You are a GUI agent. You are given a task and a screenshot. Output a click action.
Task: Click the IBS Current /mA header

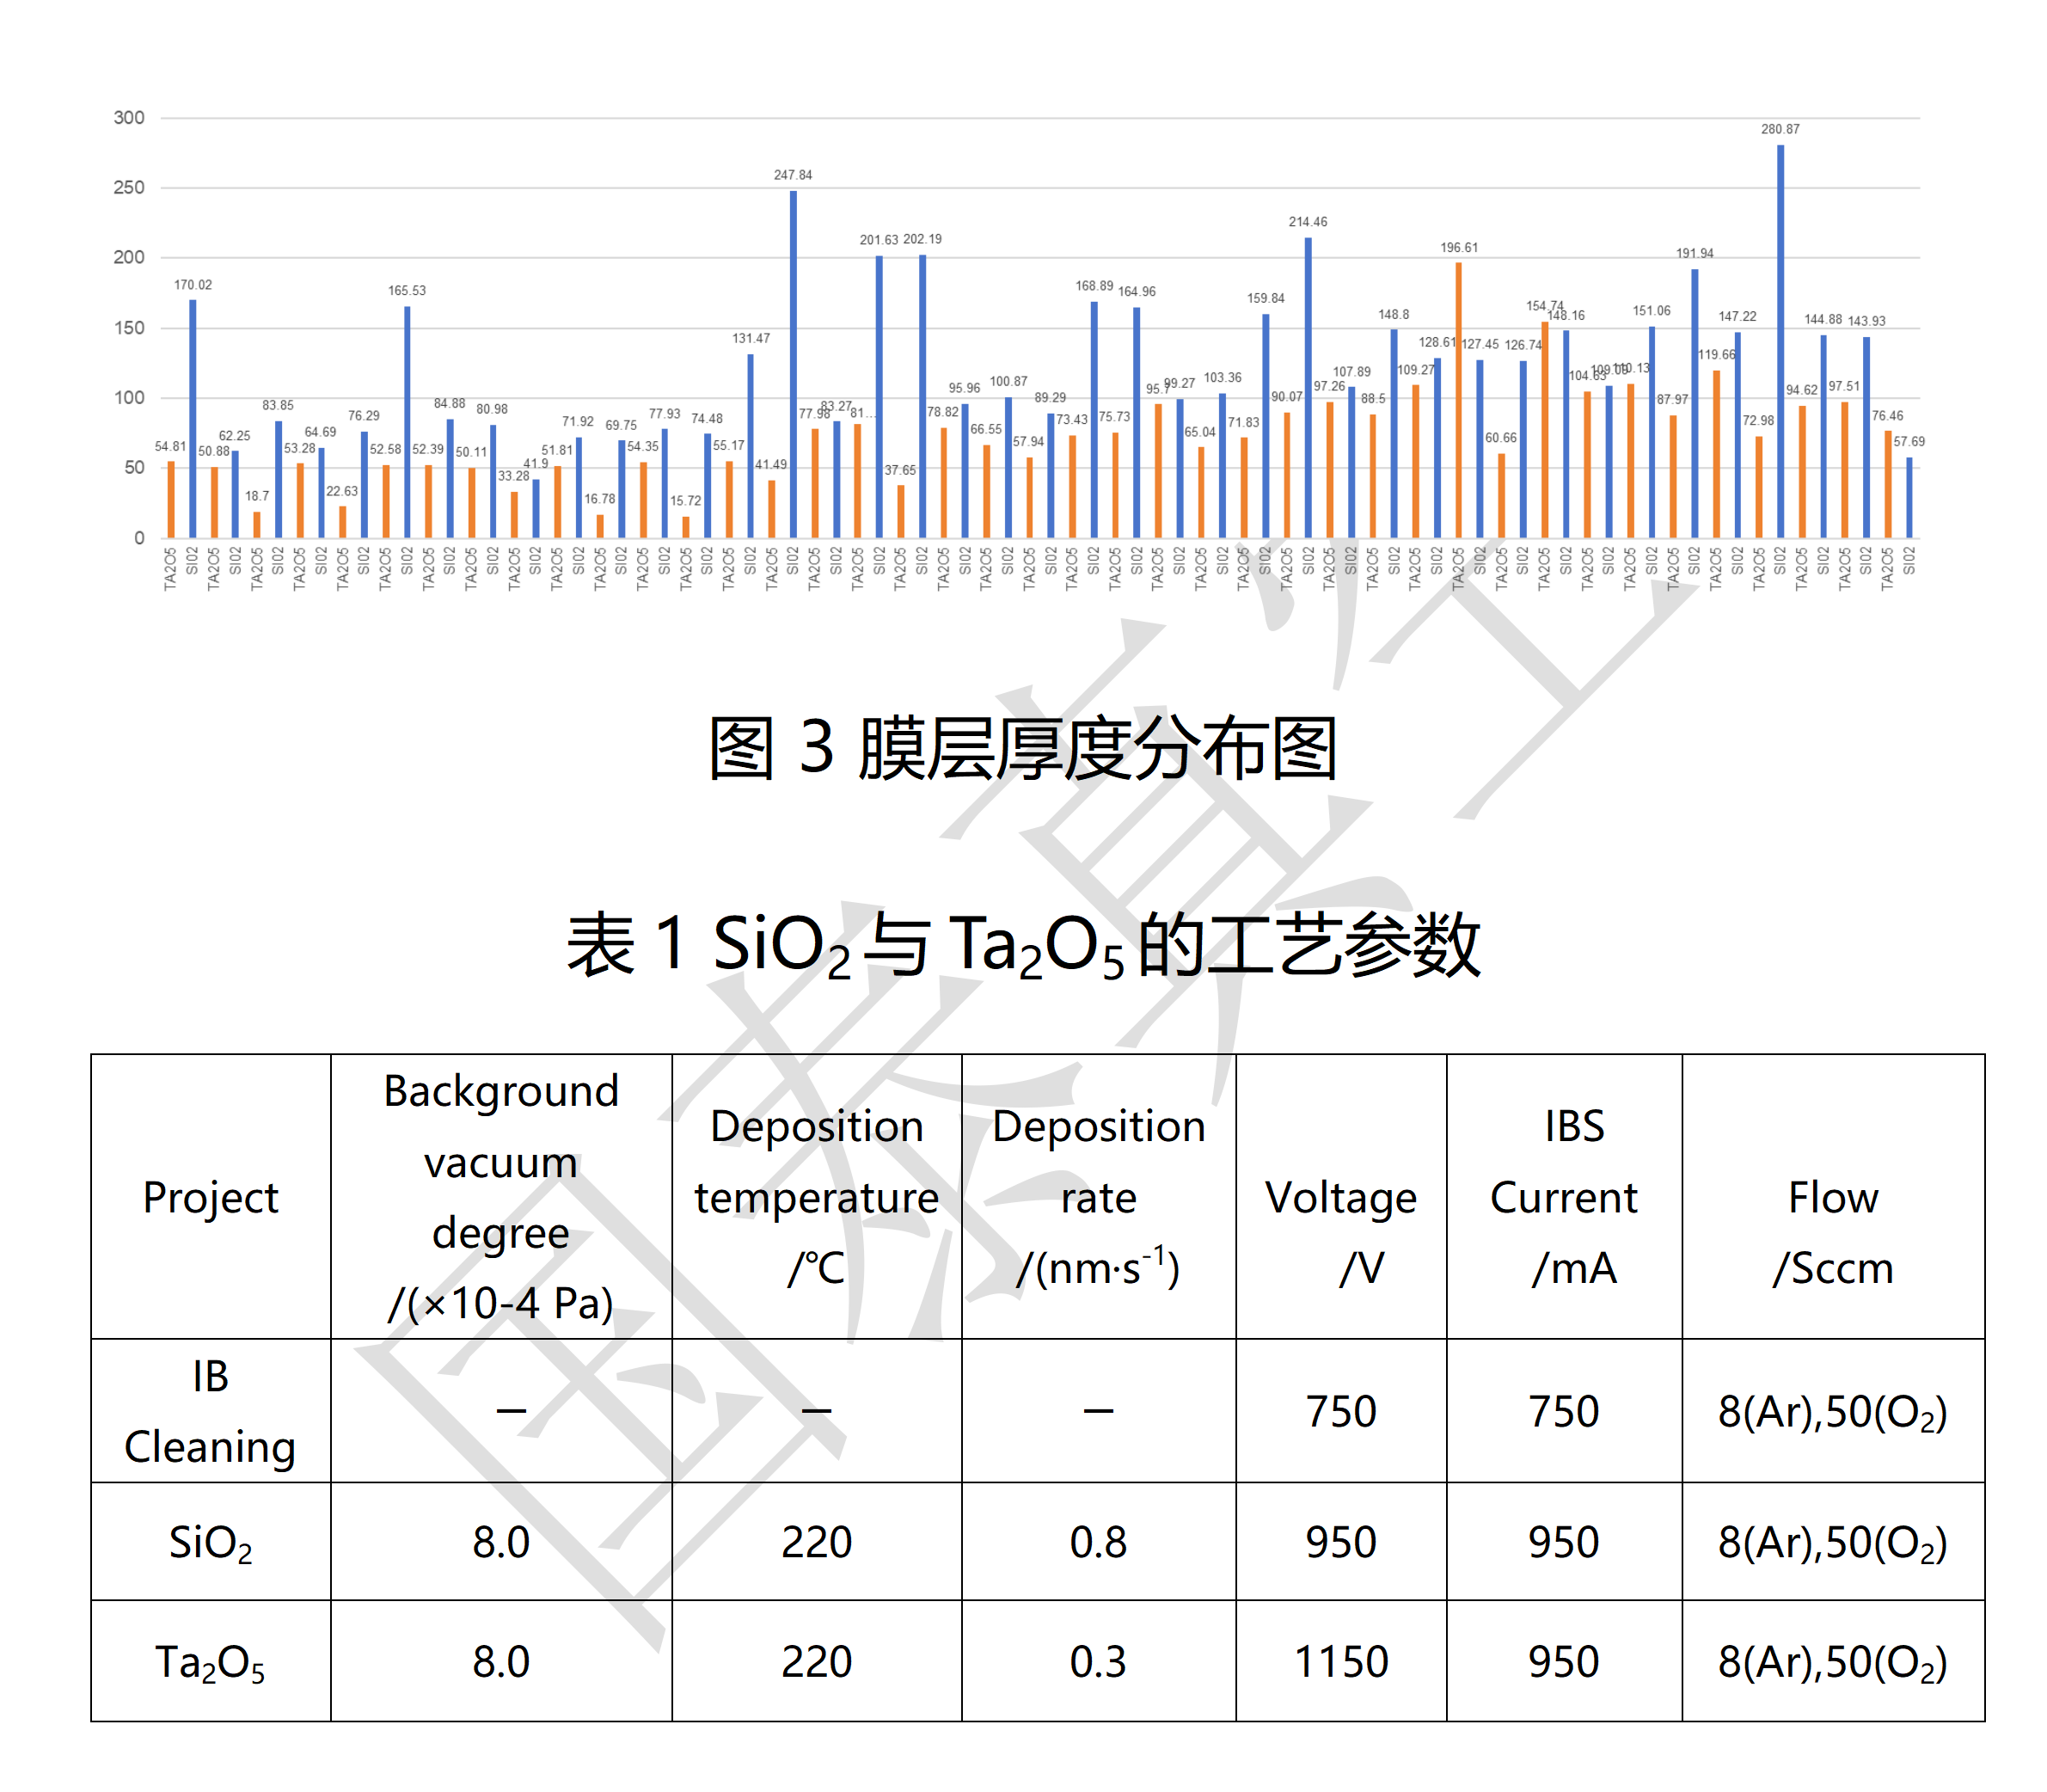click(1564, 1197)
